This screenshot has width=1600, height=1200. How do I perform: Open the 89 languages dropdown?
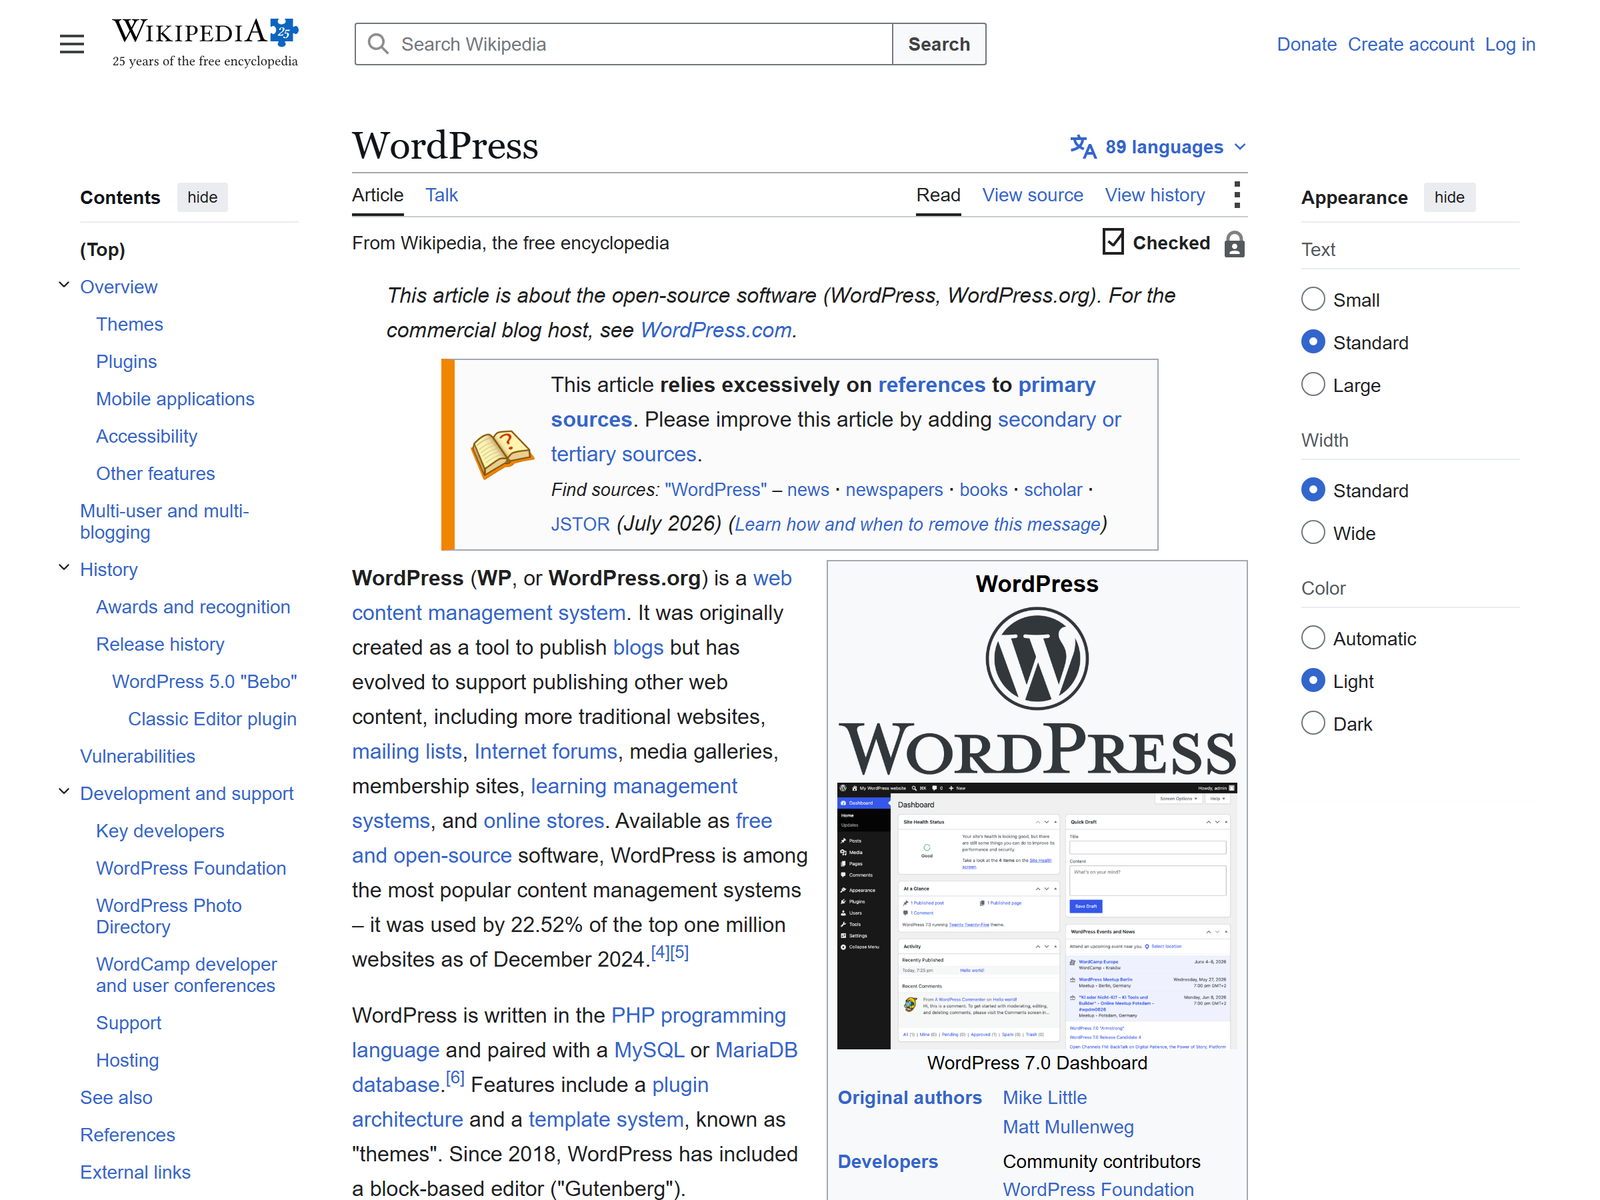pos(1159,147)
